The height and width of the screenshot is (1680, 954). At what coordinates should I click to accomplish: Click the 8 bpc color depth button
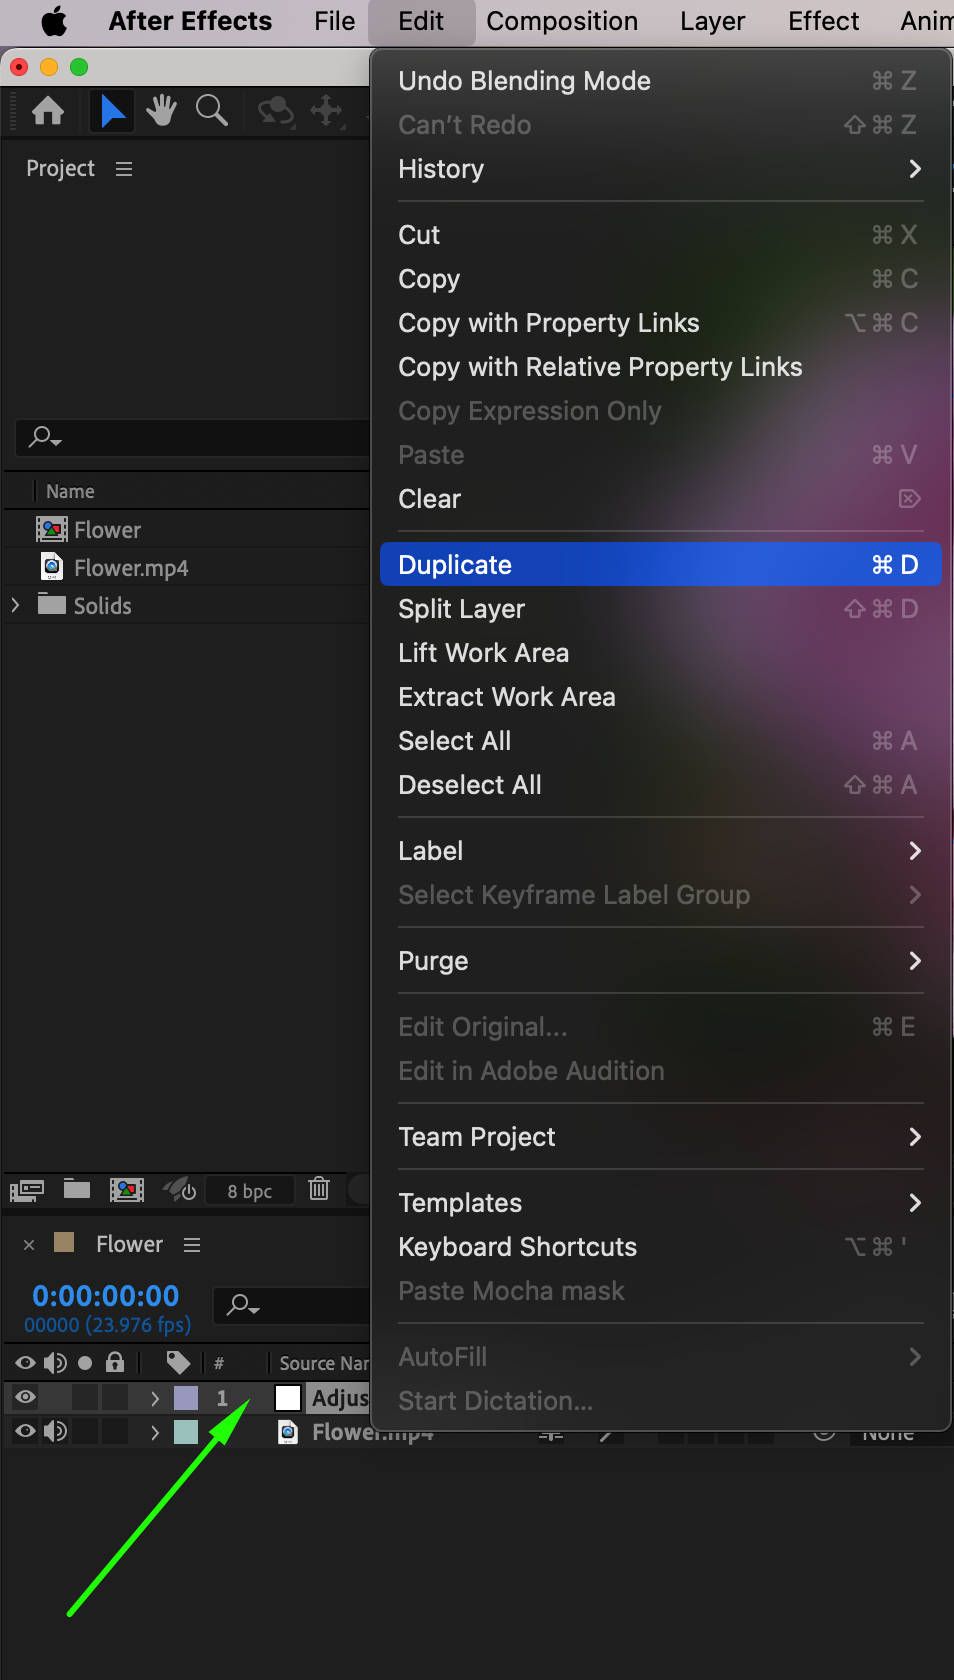250,1191
